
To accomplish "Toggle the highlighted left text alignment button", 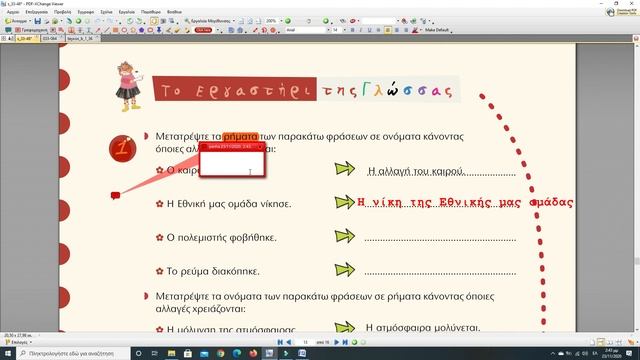I will [387, 30].
